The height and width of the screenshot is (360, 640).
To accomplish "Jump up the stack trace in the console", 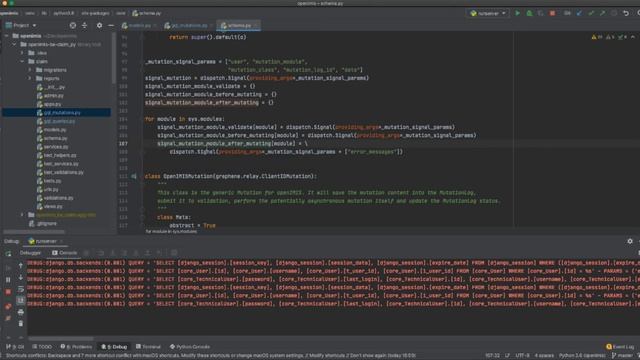I will pyautogui.click(x=21, y=265).
